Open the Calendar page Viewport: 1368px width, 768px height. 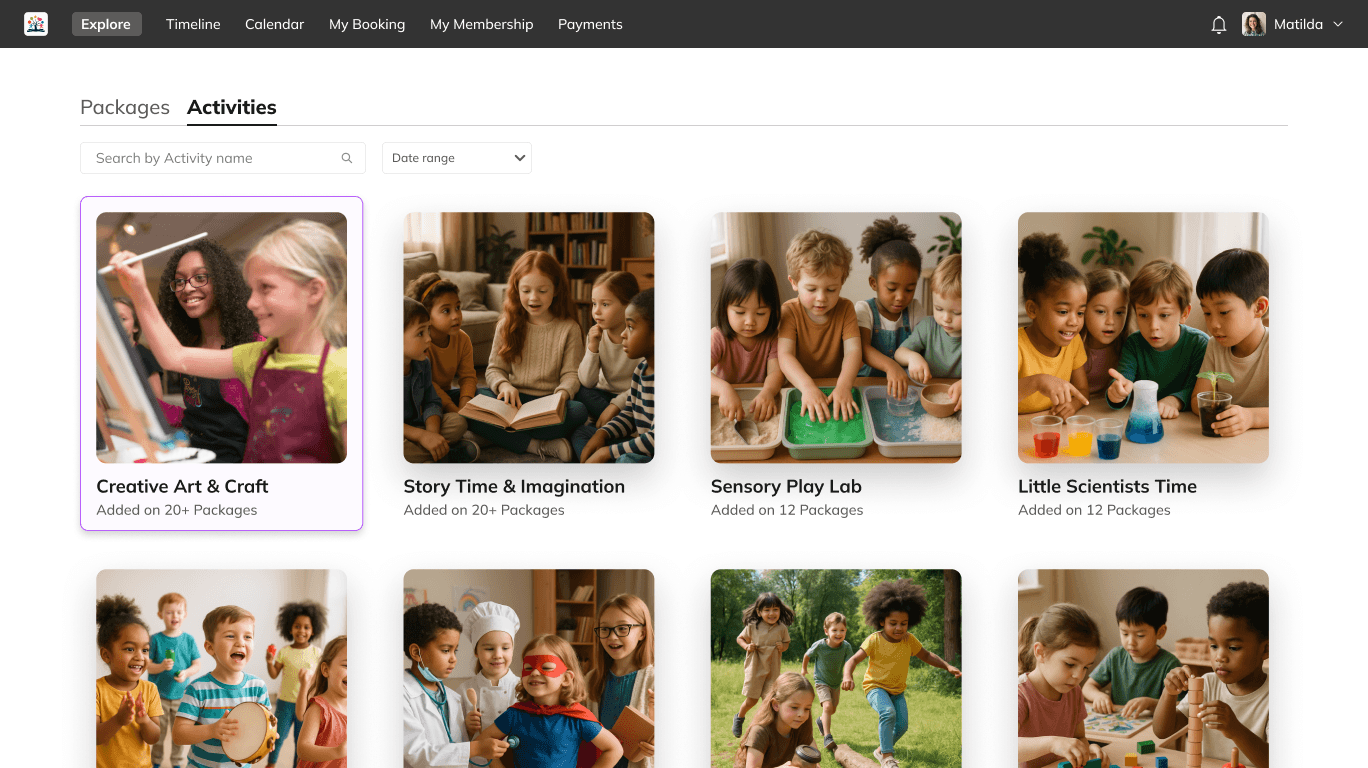click(x=274, y=24)
